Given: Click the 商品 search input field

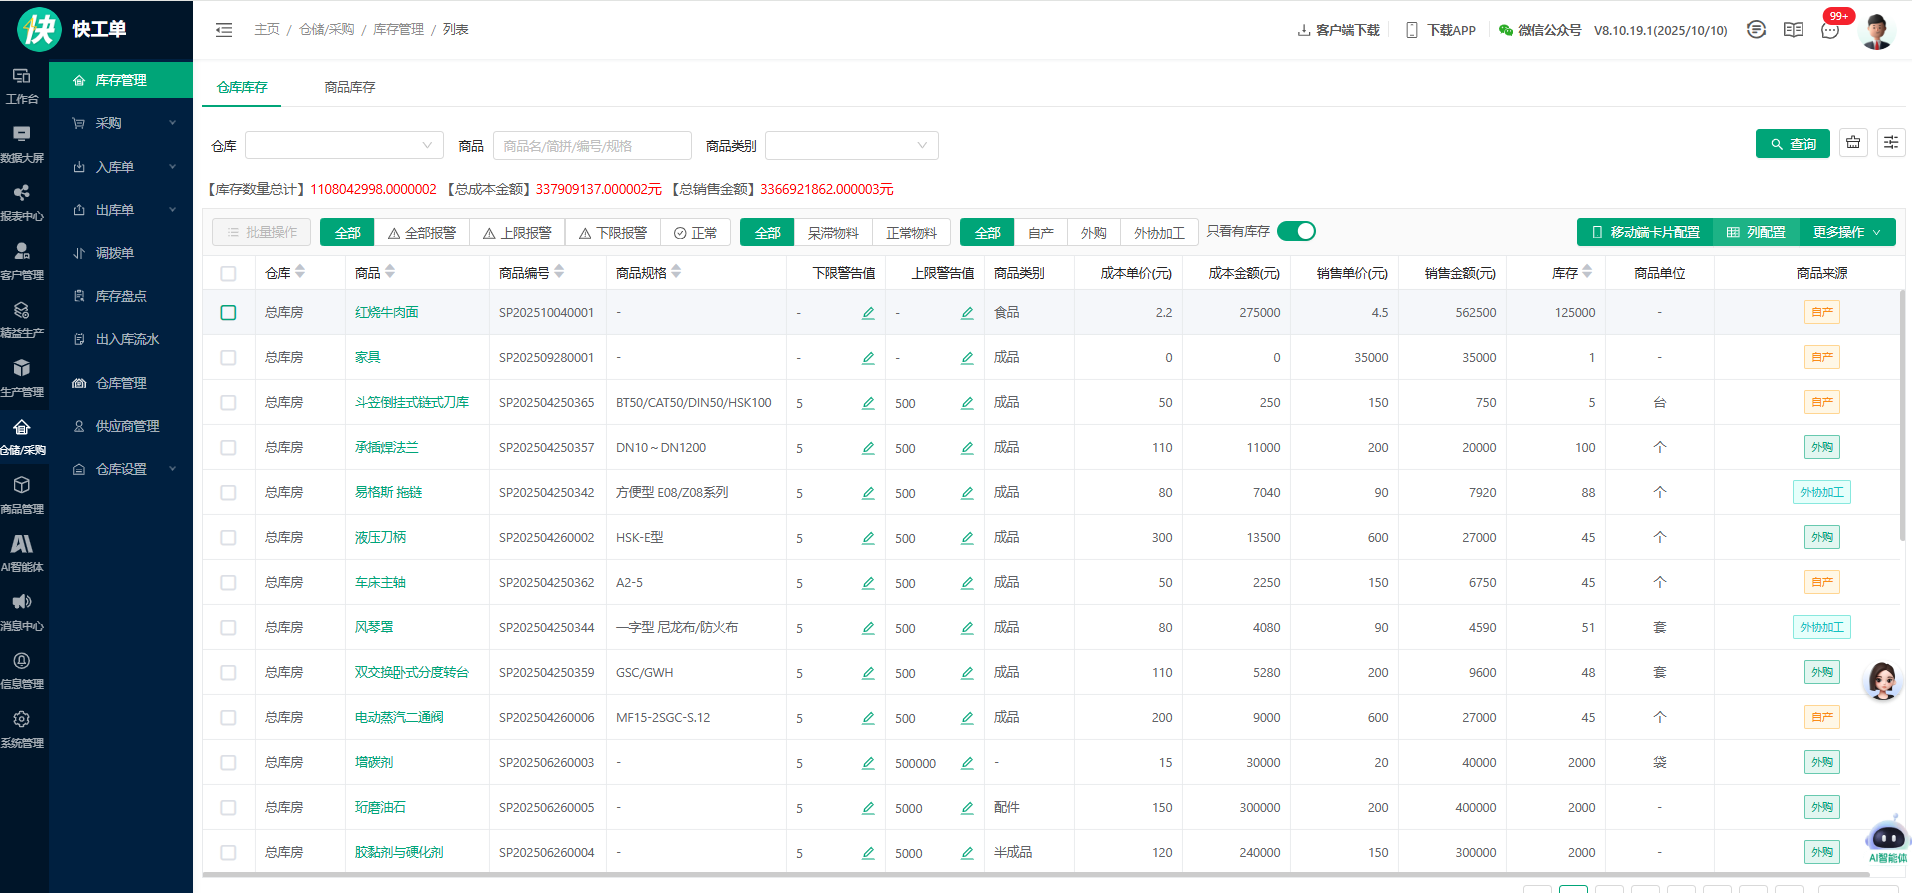Looking at the screenshot, I should (591, 146).
